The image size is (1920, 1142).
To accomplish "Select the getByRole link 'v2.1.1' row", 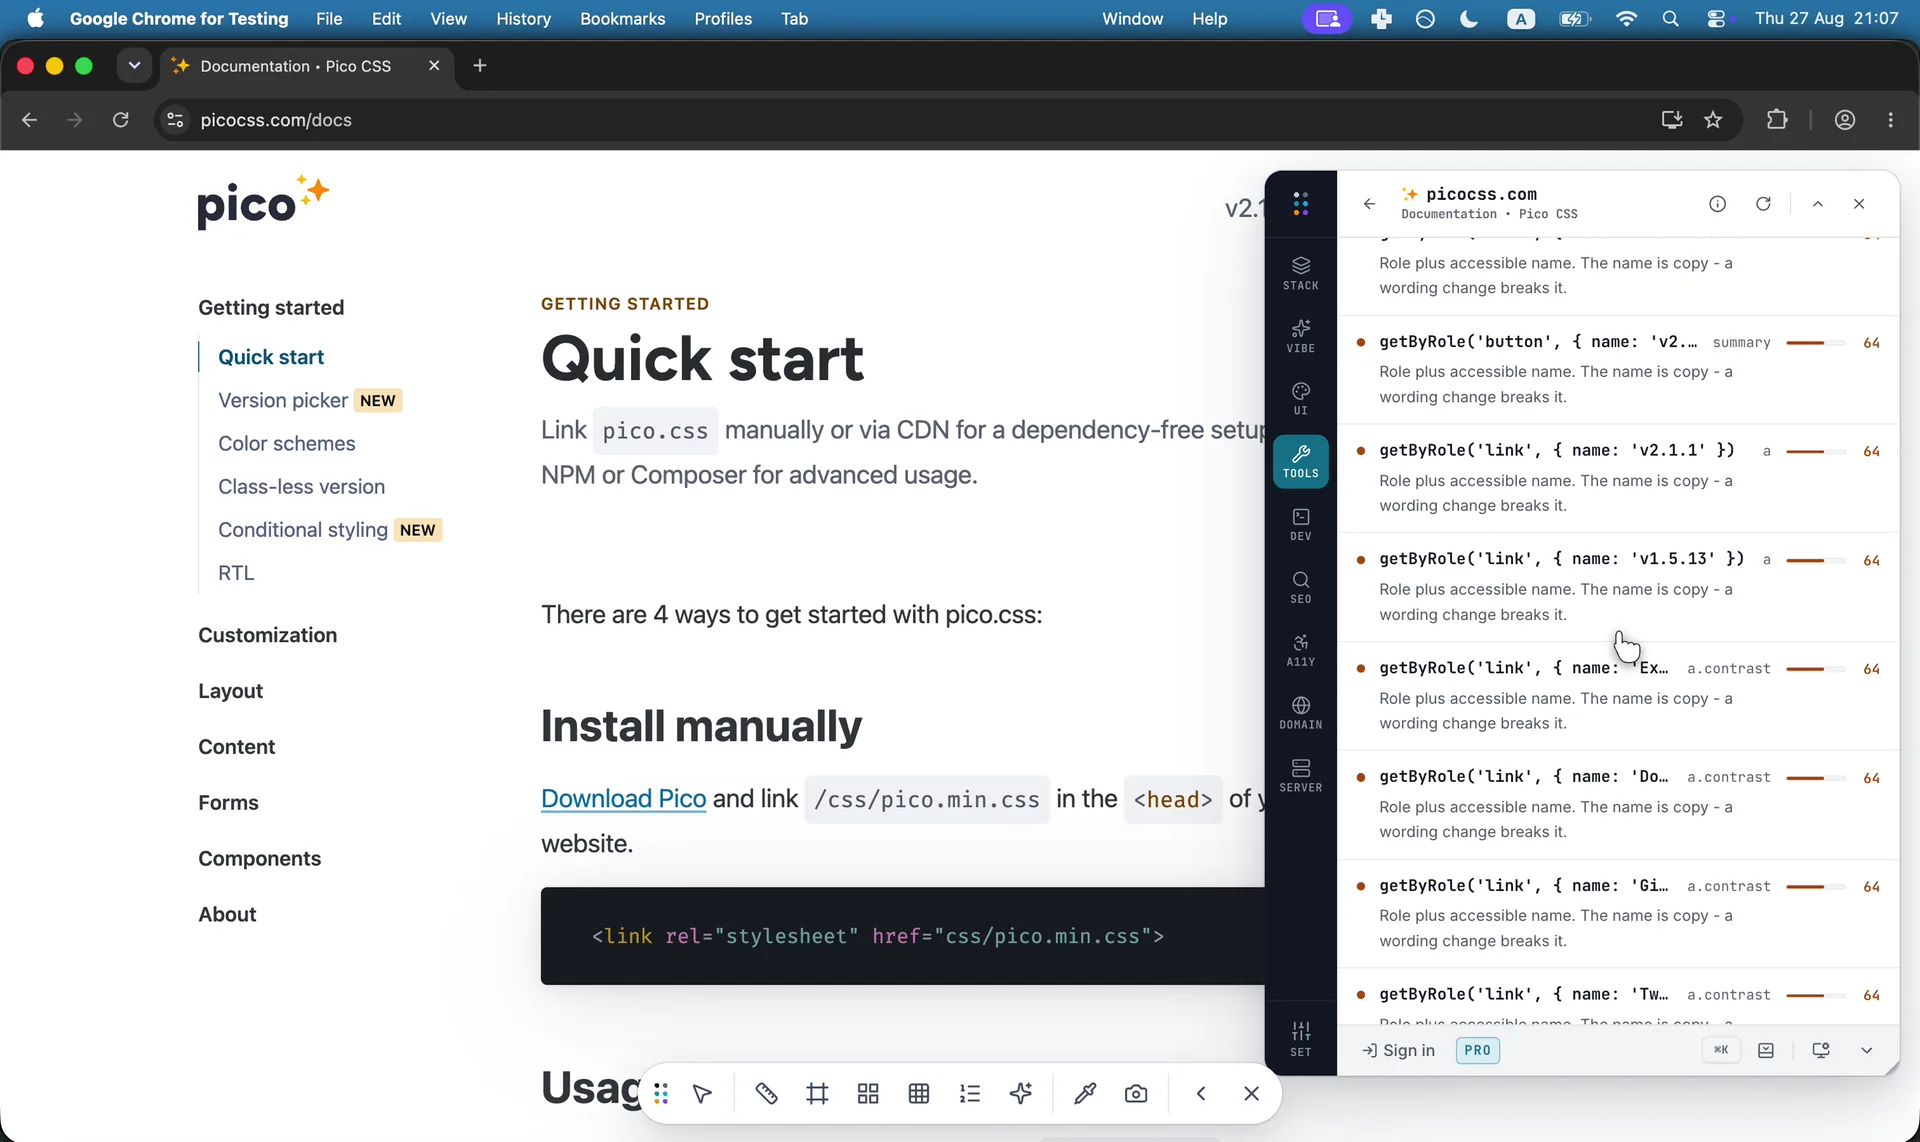I will click(x=1618, y=478).
